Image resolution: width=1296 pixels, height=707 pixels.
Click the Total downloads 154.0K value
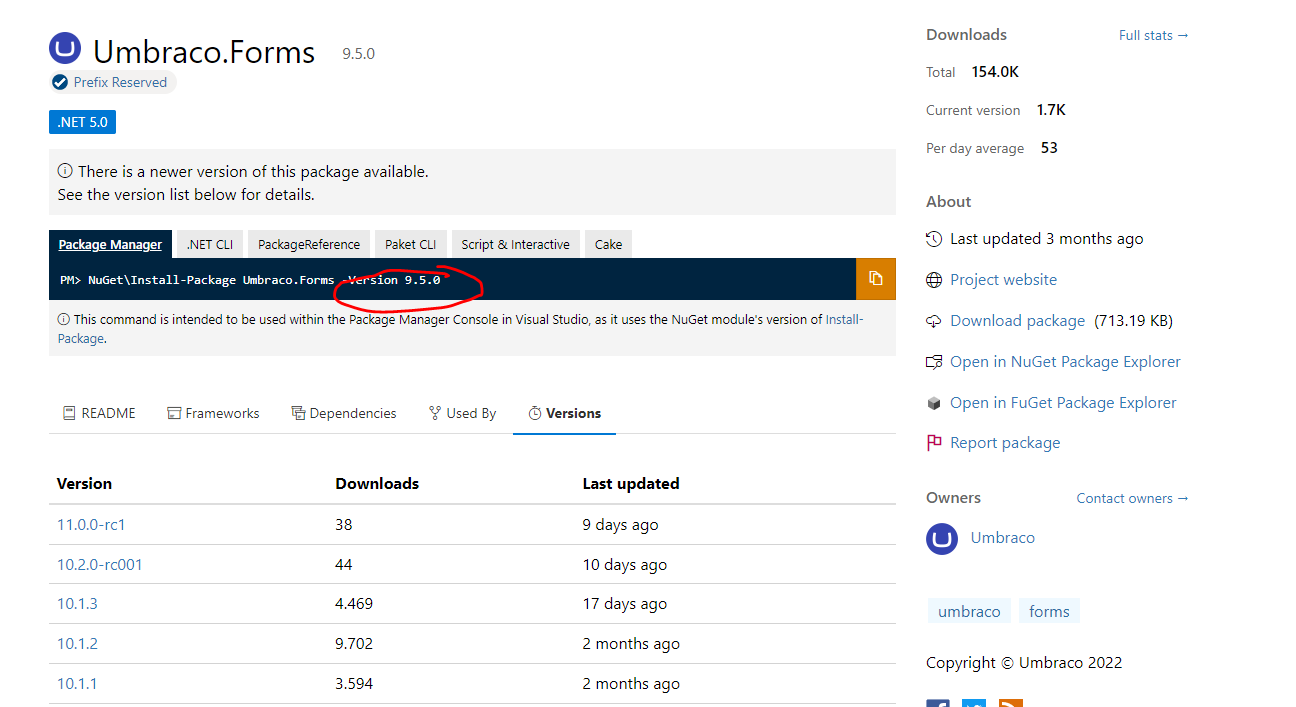click(995, 72)
